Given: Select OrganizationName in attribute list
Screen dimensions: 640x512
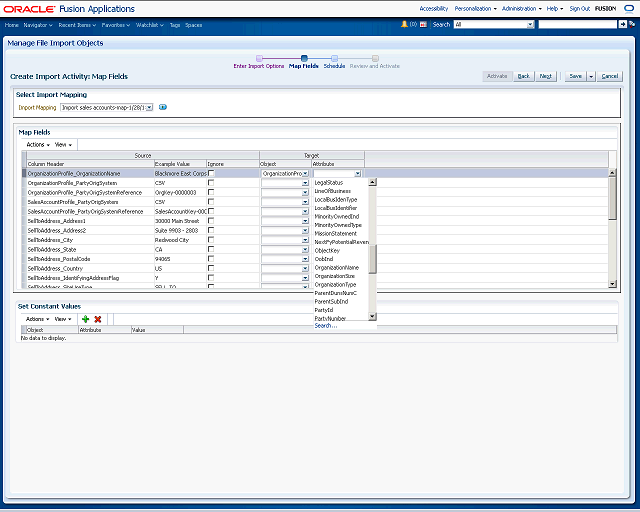Looking at the screenshot, I should point(336,268).
